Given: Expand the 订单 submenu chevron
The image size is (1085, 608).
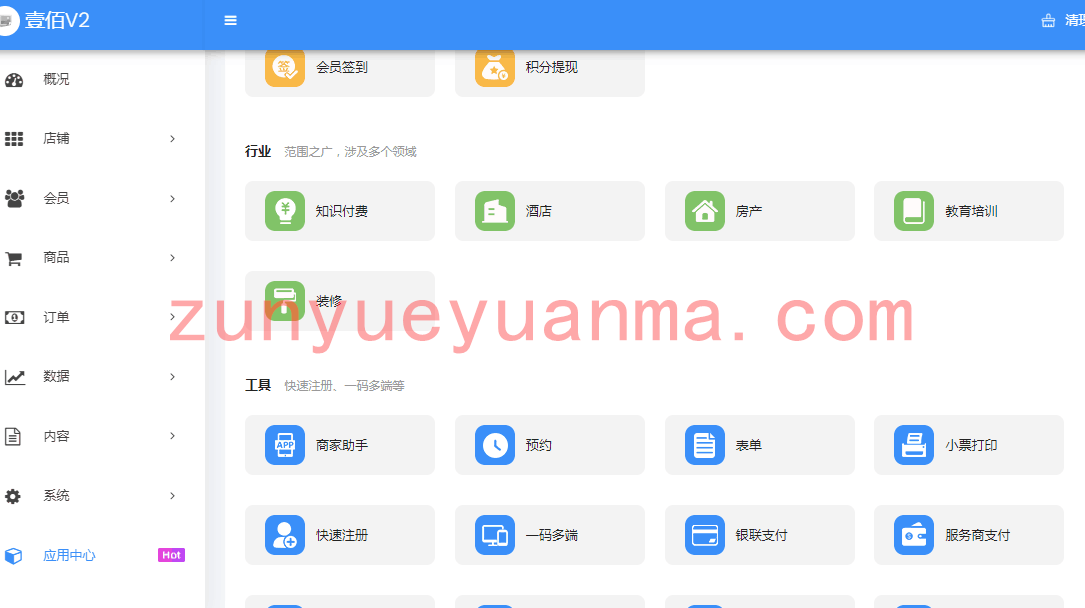Looking at the screenshot, I should pos(172,317).
